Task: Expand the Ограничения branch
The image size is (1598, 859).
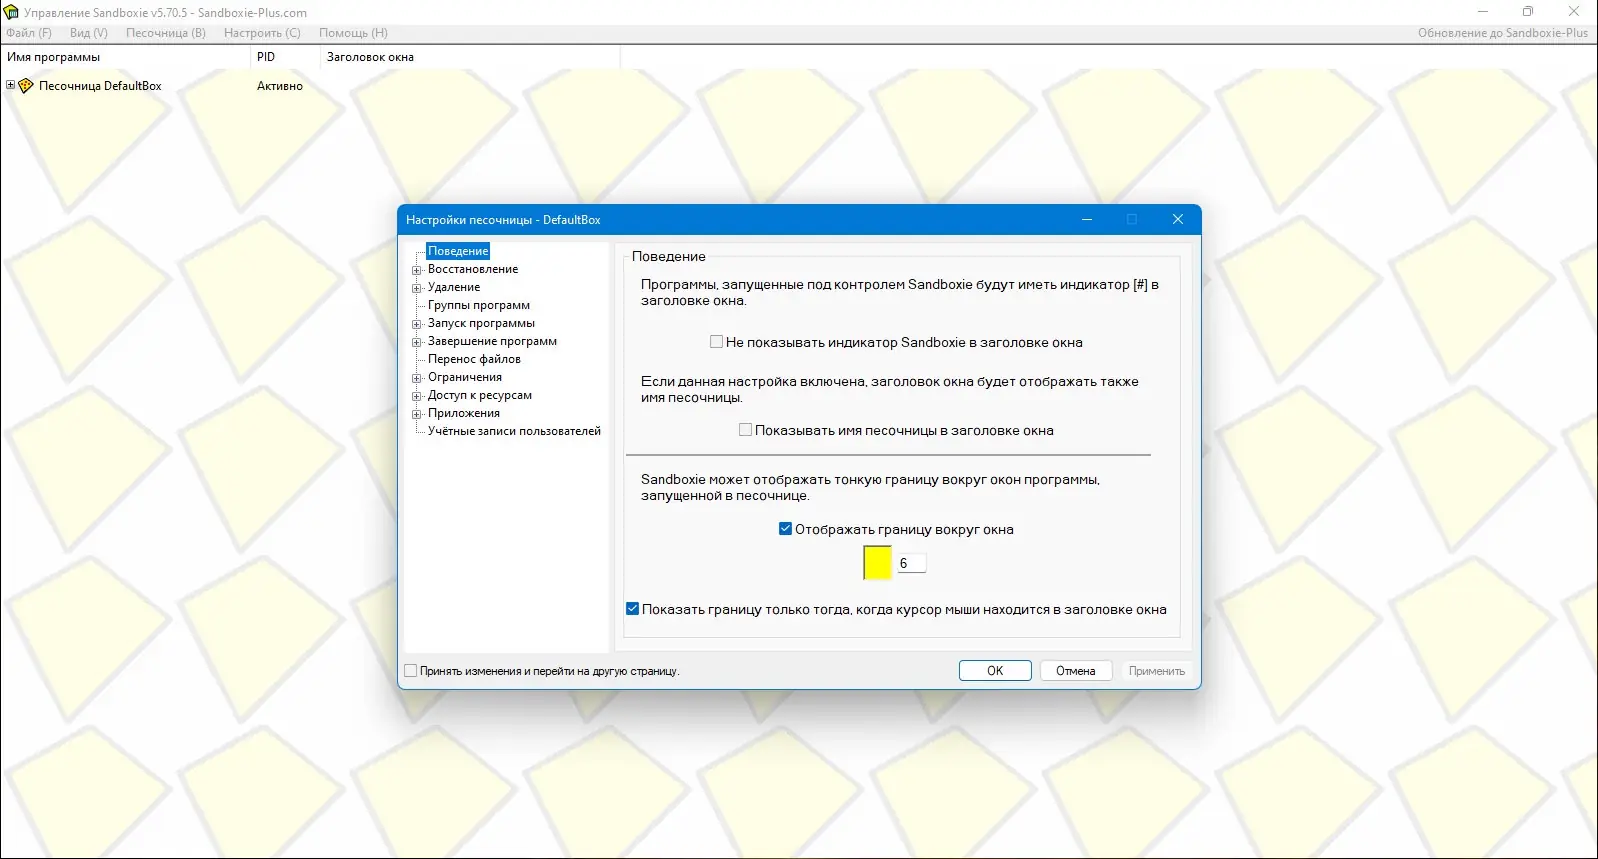Action: pos(417,378)
